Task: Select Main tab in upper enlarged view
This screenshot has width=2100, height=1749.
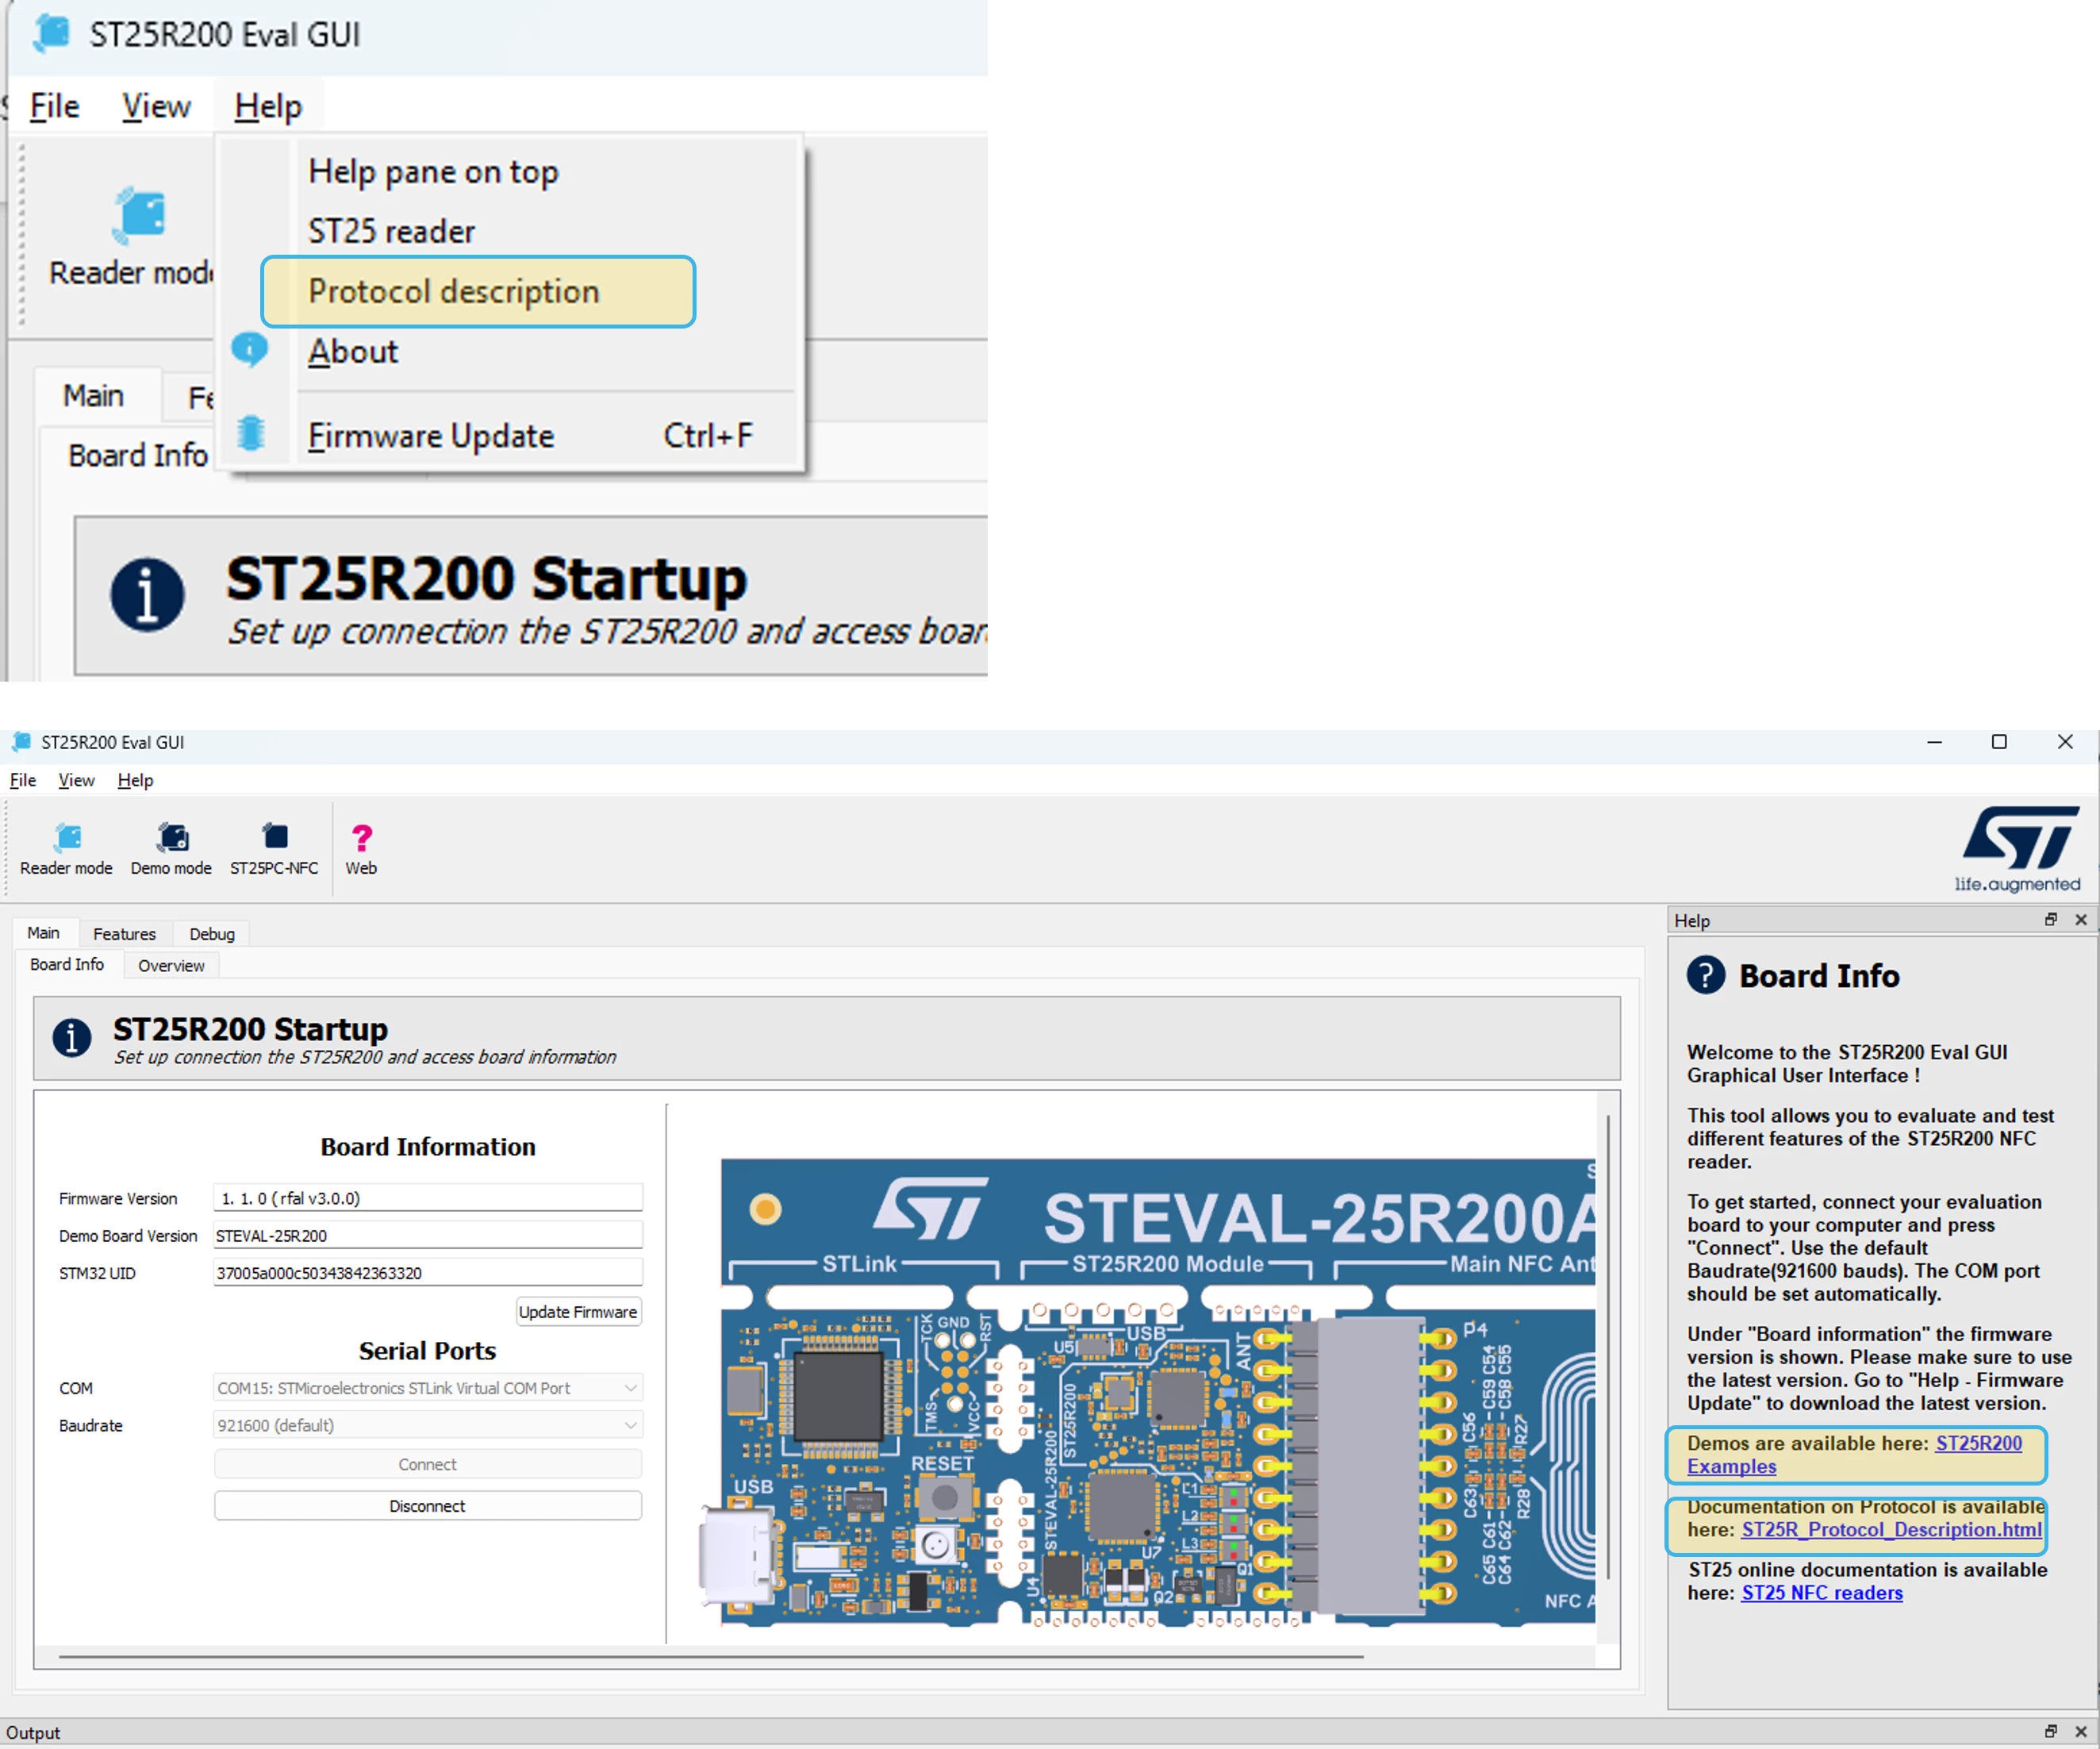Action: (94, 396)
